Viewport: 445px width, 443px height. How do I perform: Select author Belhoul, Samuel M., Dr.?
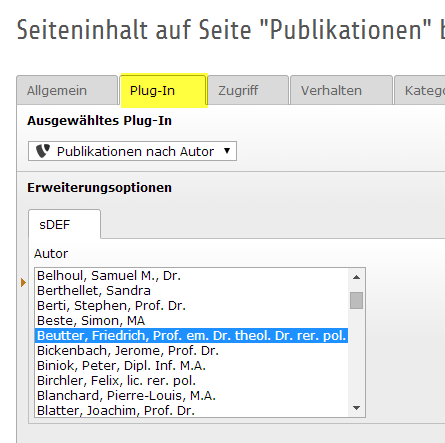coord(192,276)
